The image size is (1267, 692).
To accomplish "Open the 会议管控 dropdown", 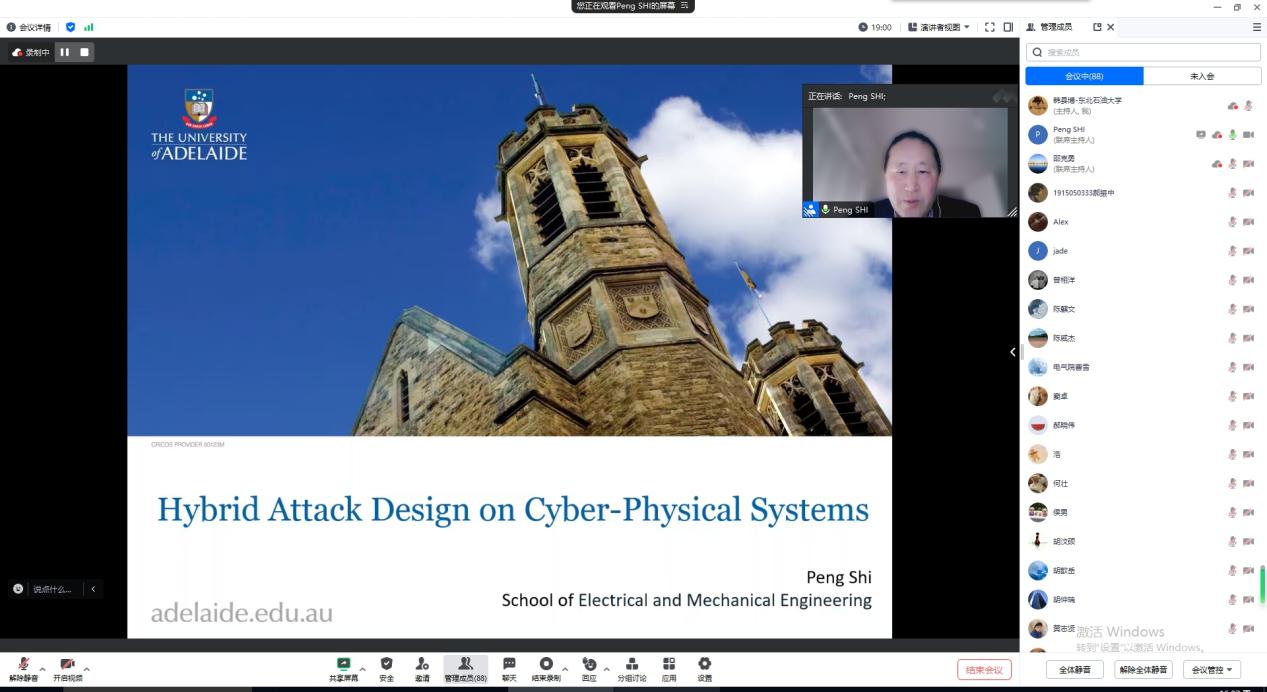I will pos(1211,669).
